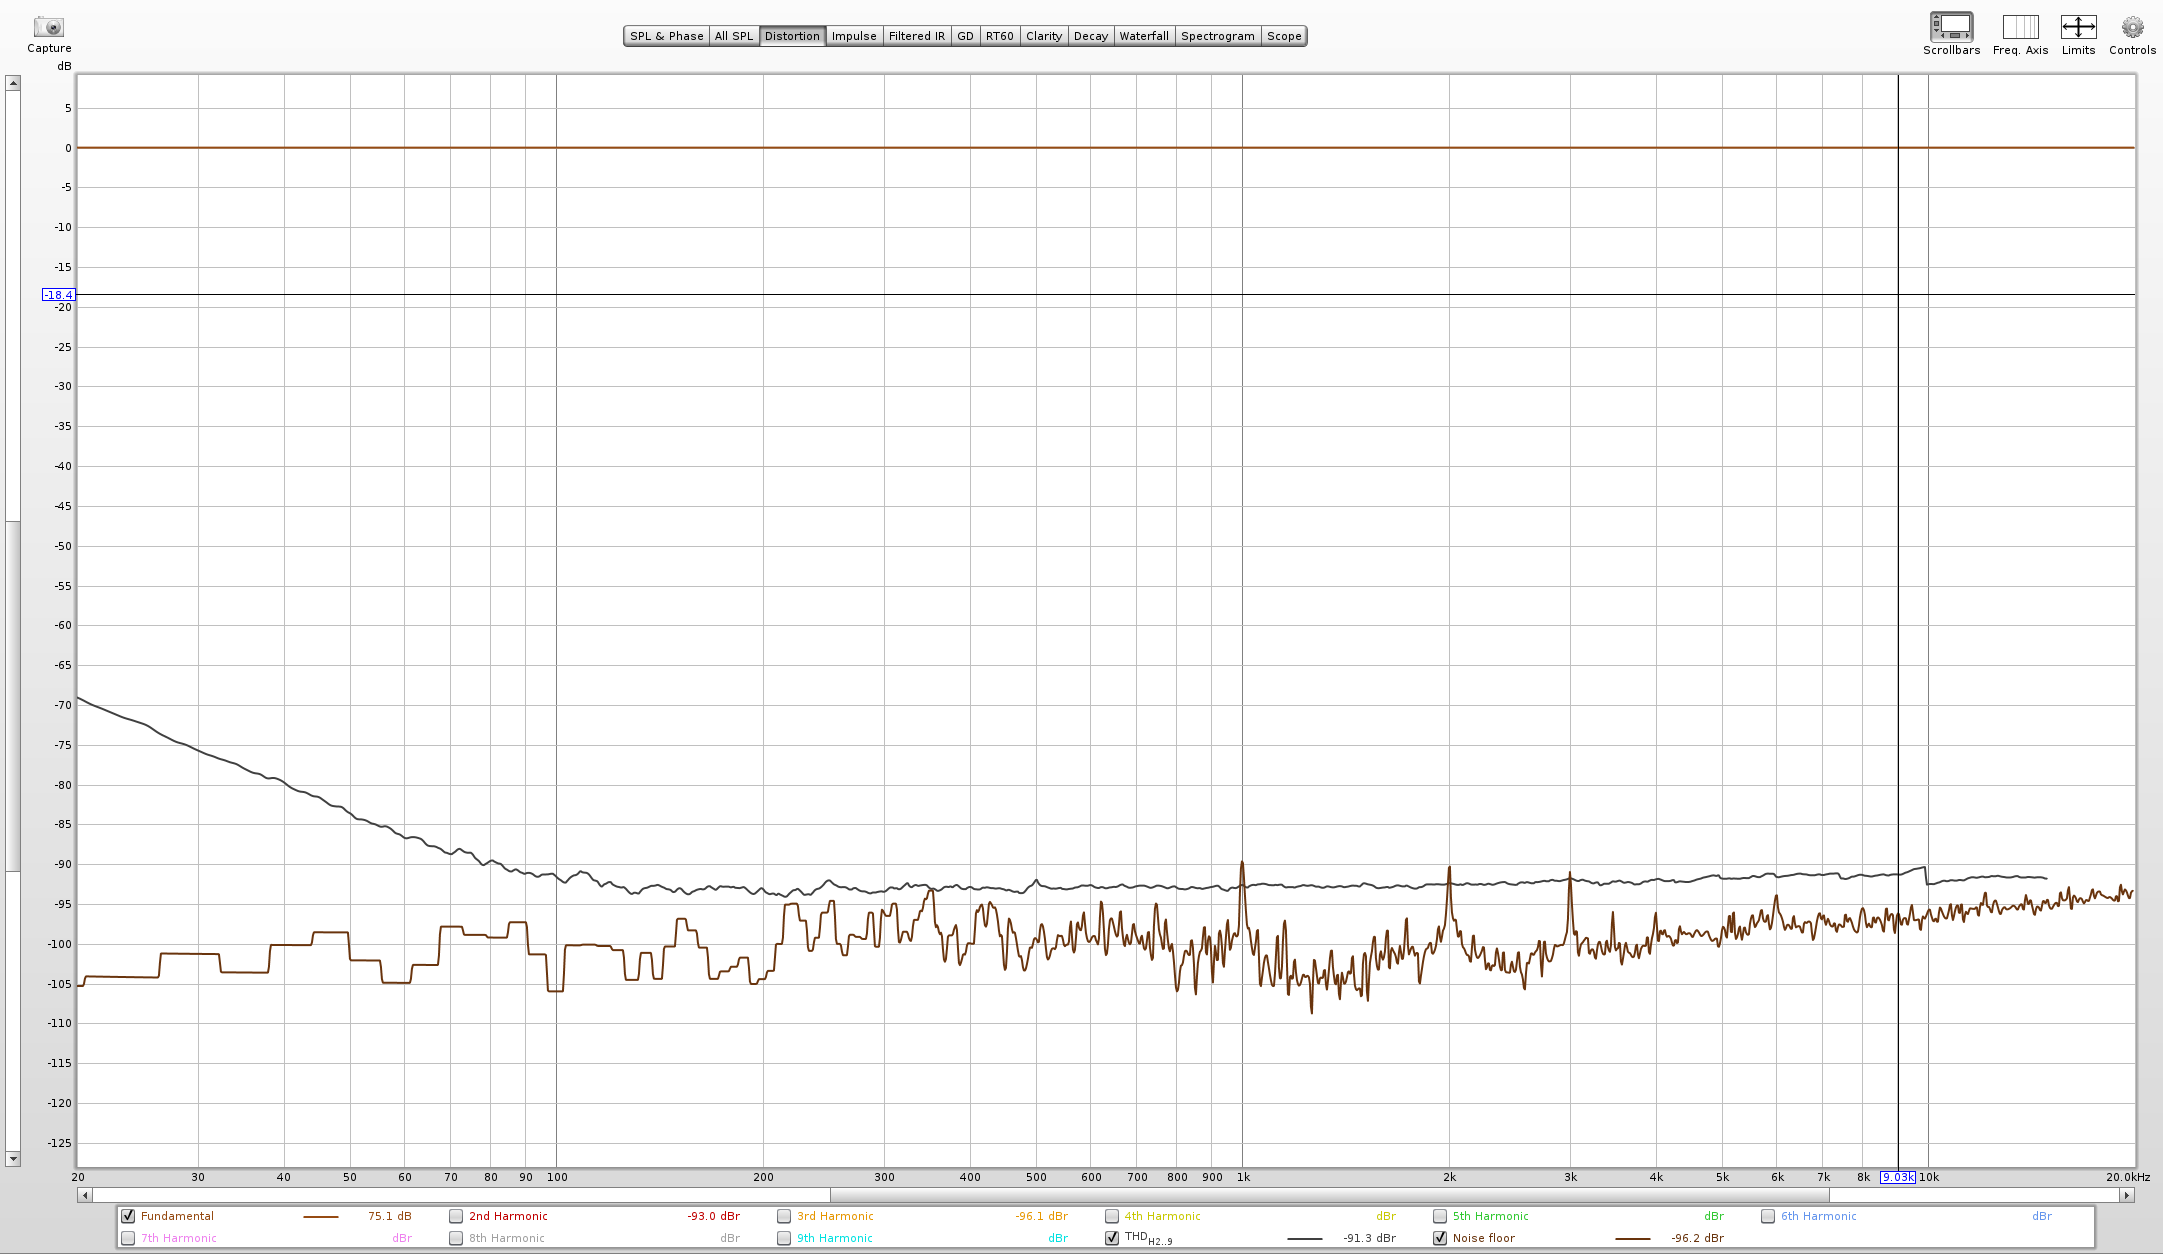Enable the 2nd Harmonic checkbox
Screen dimensions: 2163x1254
click(x=456, y=1216)
